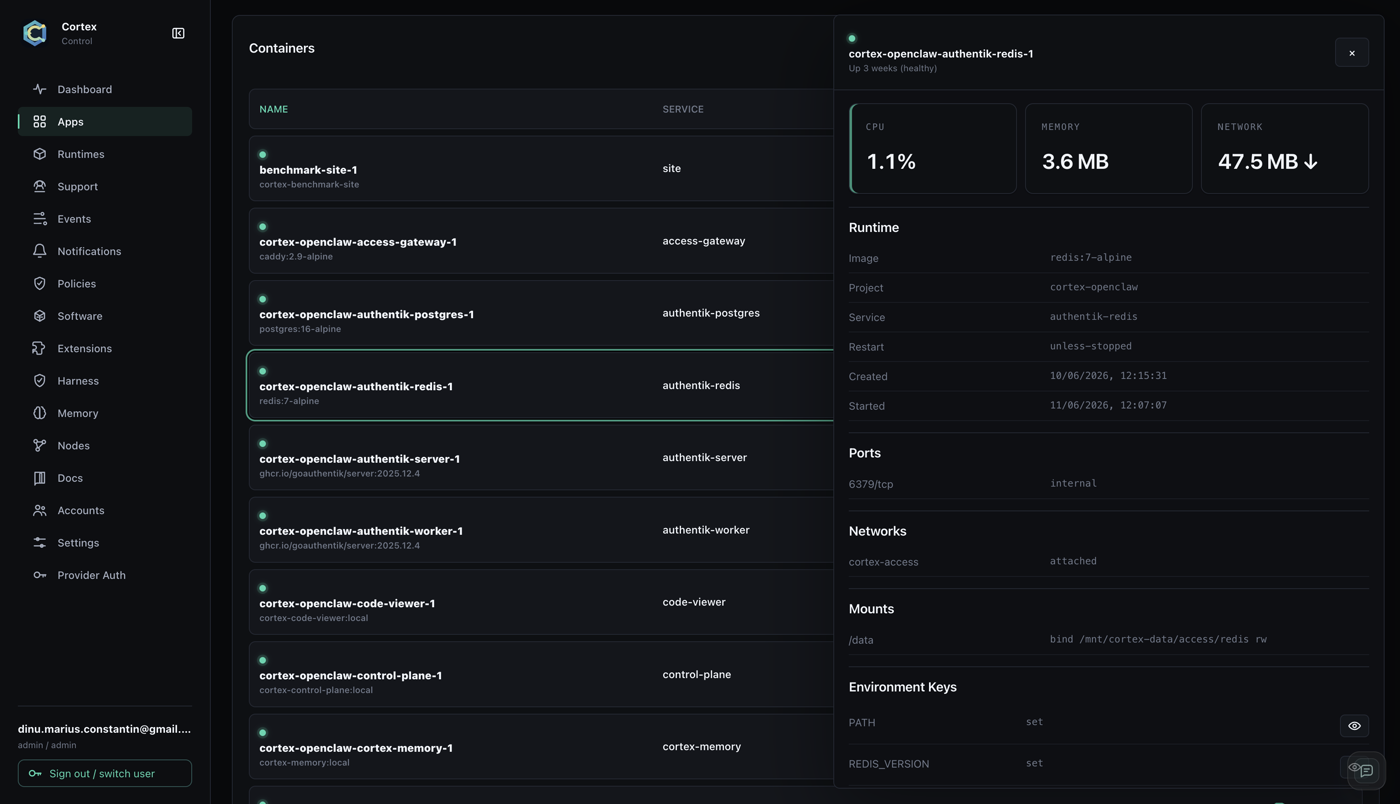
Task: Select cortex-openclaw-access-gateway-1 container
Action: [x=541, y=241]
